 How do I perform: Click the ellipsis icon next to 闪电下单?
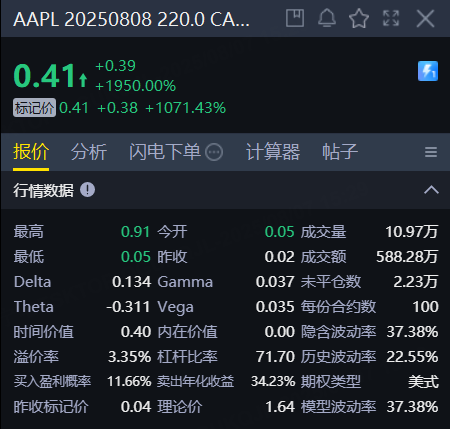tap(214, 152)
